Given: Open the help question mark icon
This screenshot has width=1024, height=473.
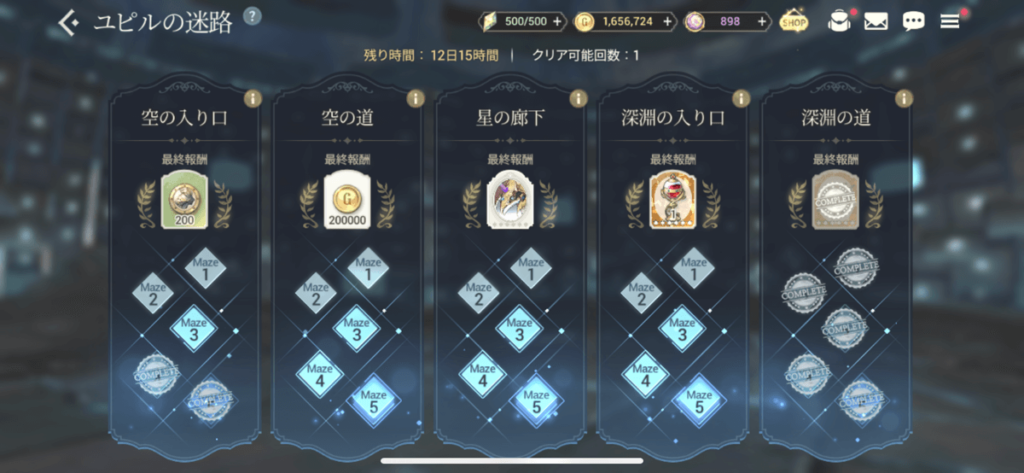Looking at the screenshot, I should 253,16.
